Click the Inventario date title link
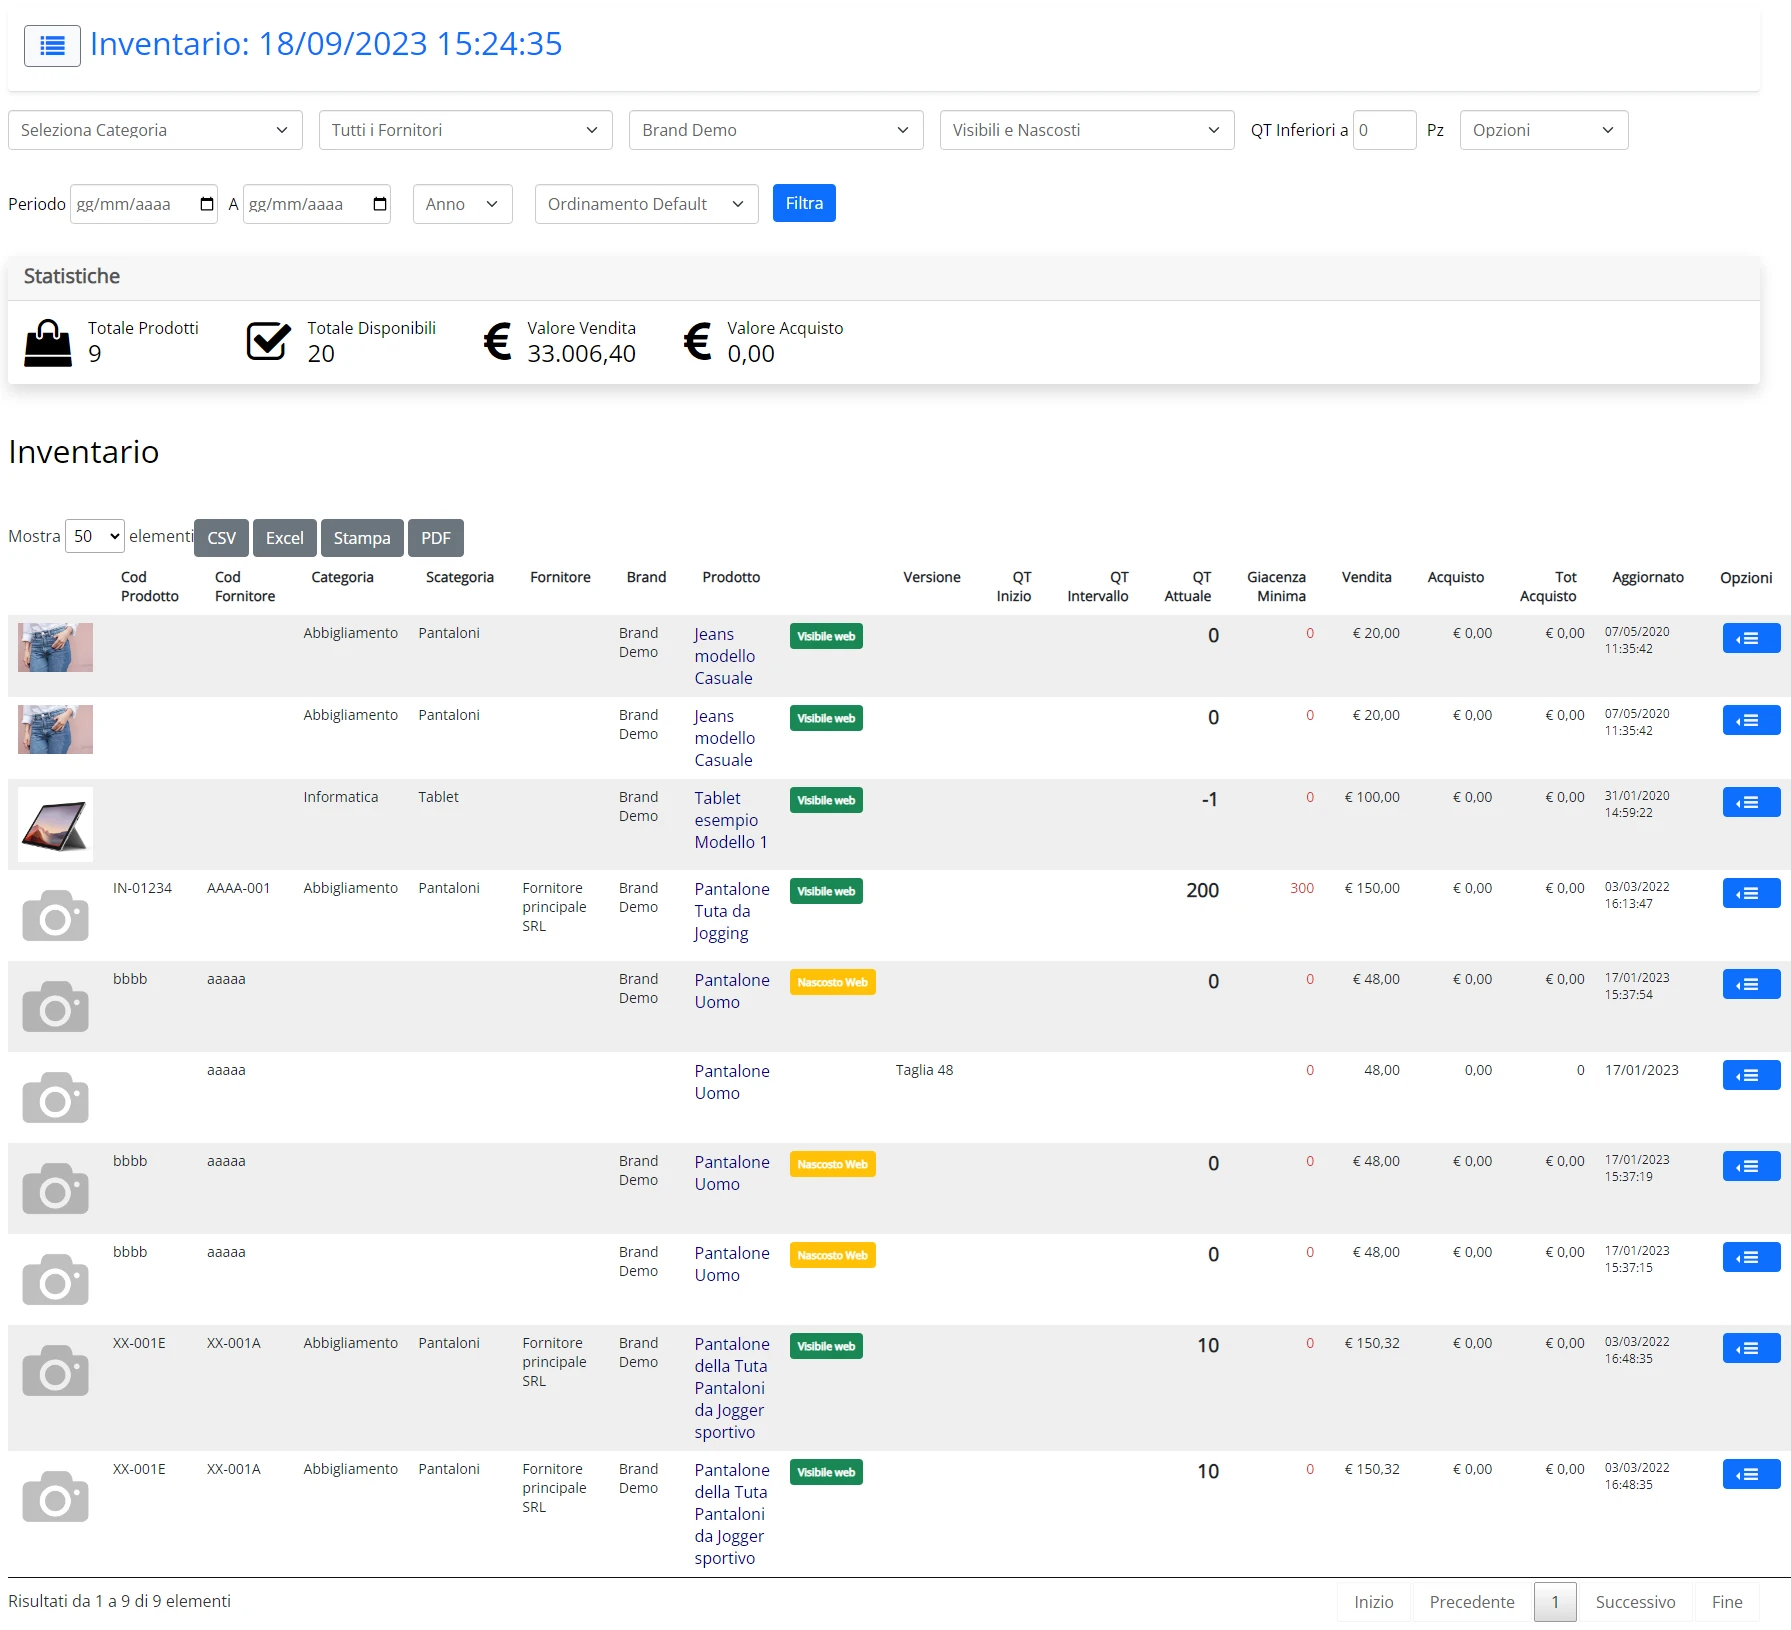The image size is (1791, 1630). (326, 44)
